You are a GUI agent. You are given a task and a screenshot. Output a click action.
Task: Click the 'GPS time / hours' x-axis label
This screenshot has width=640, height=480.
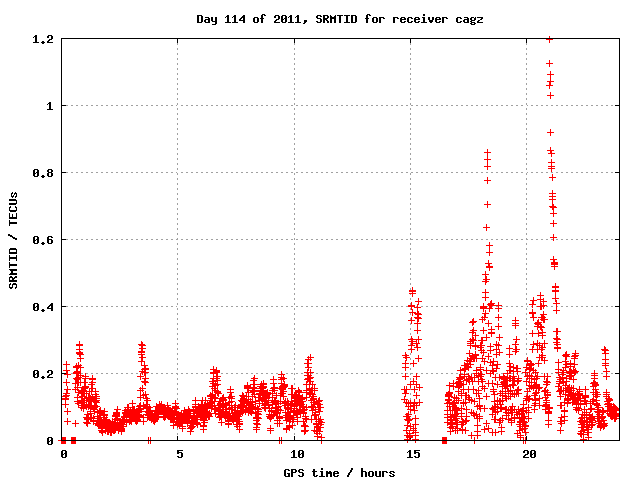pos(339,470)
